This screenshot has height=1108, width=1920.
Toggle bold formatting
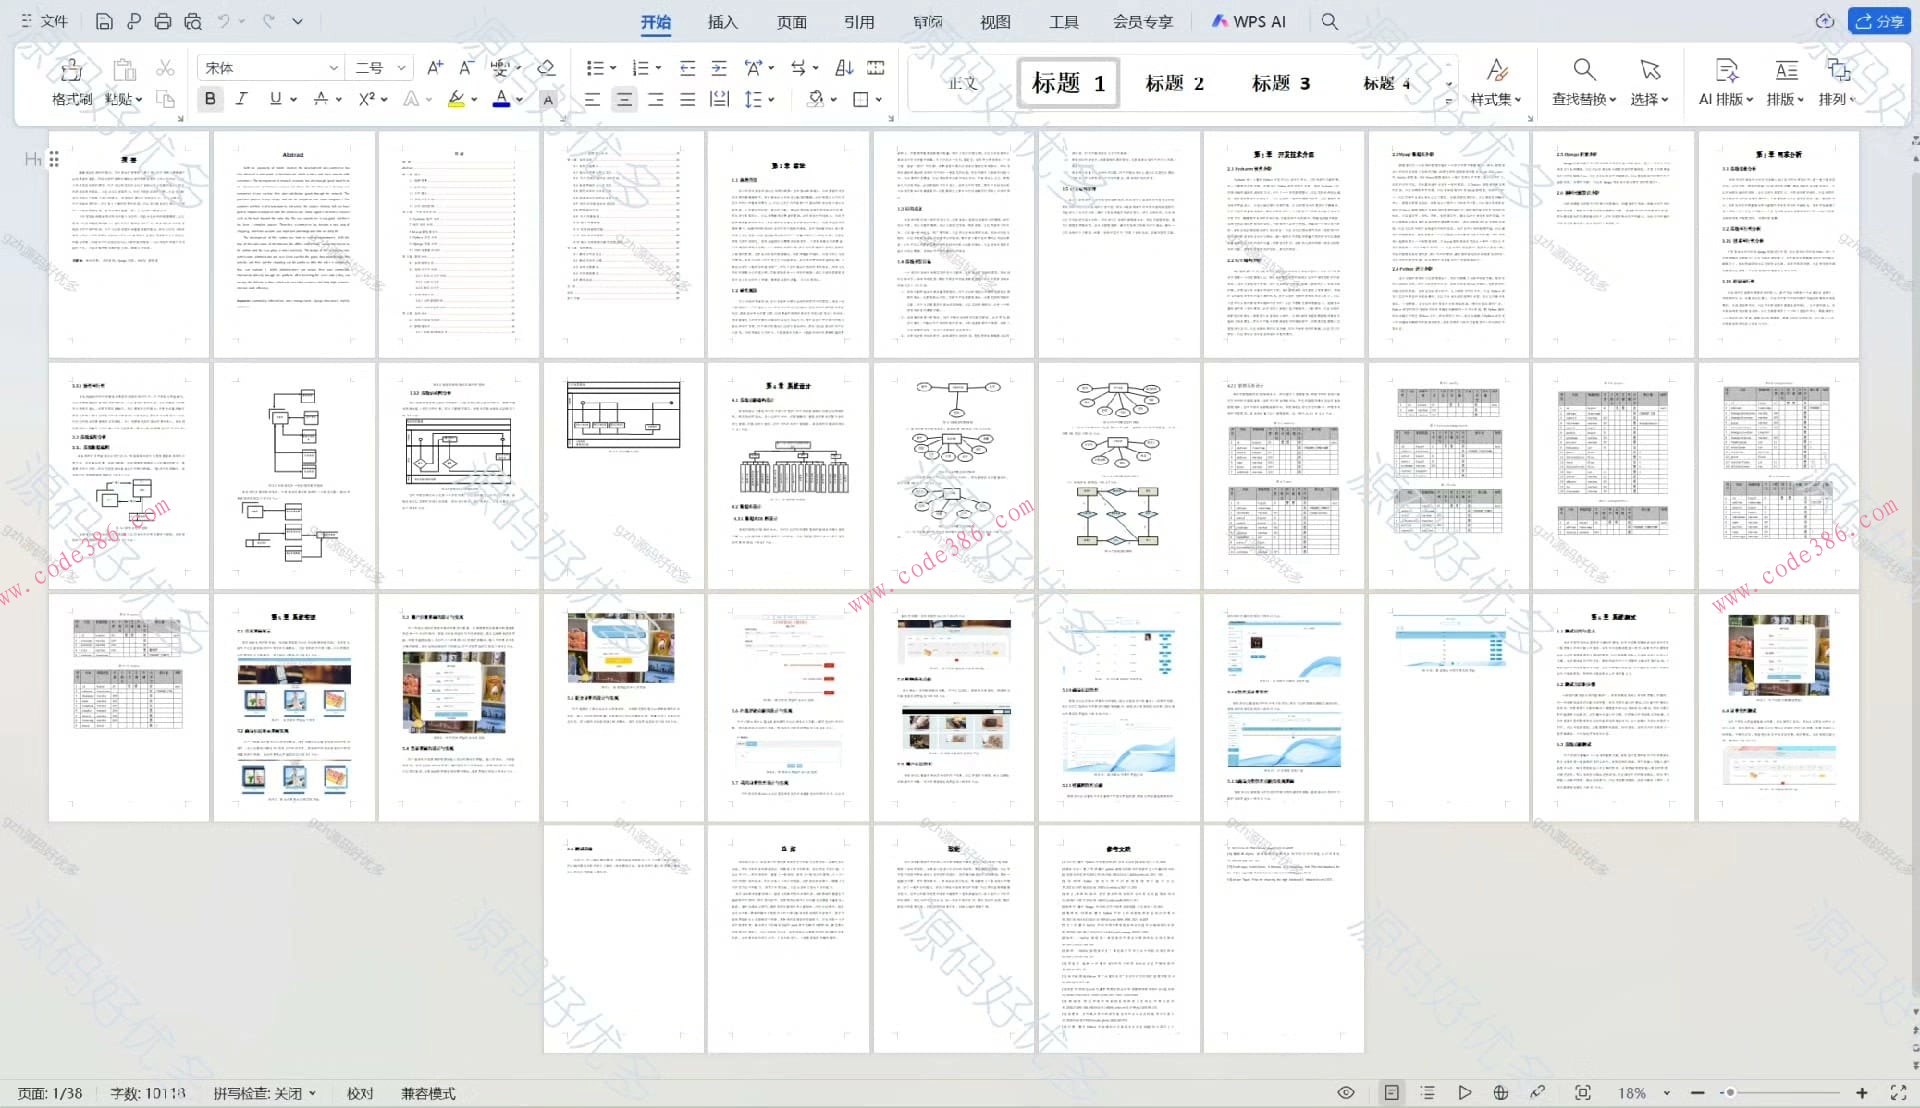pos(210,98)
